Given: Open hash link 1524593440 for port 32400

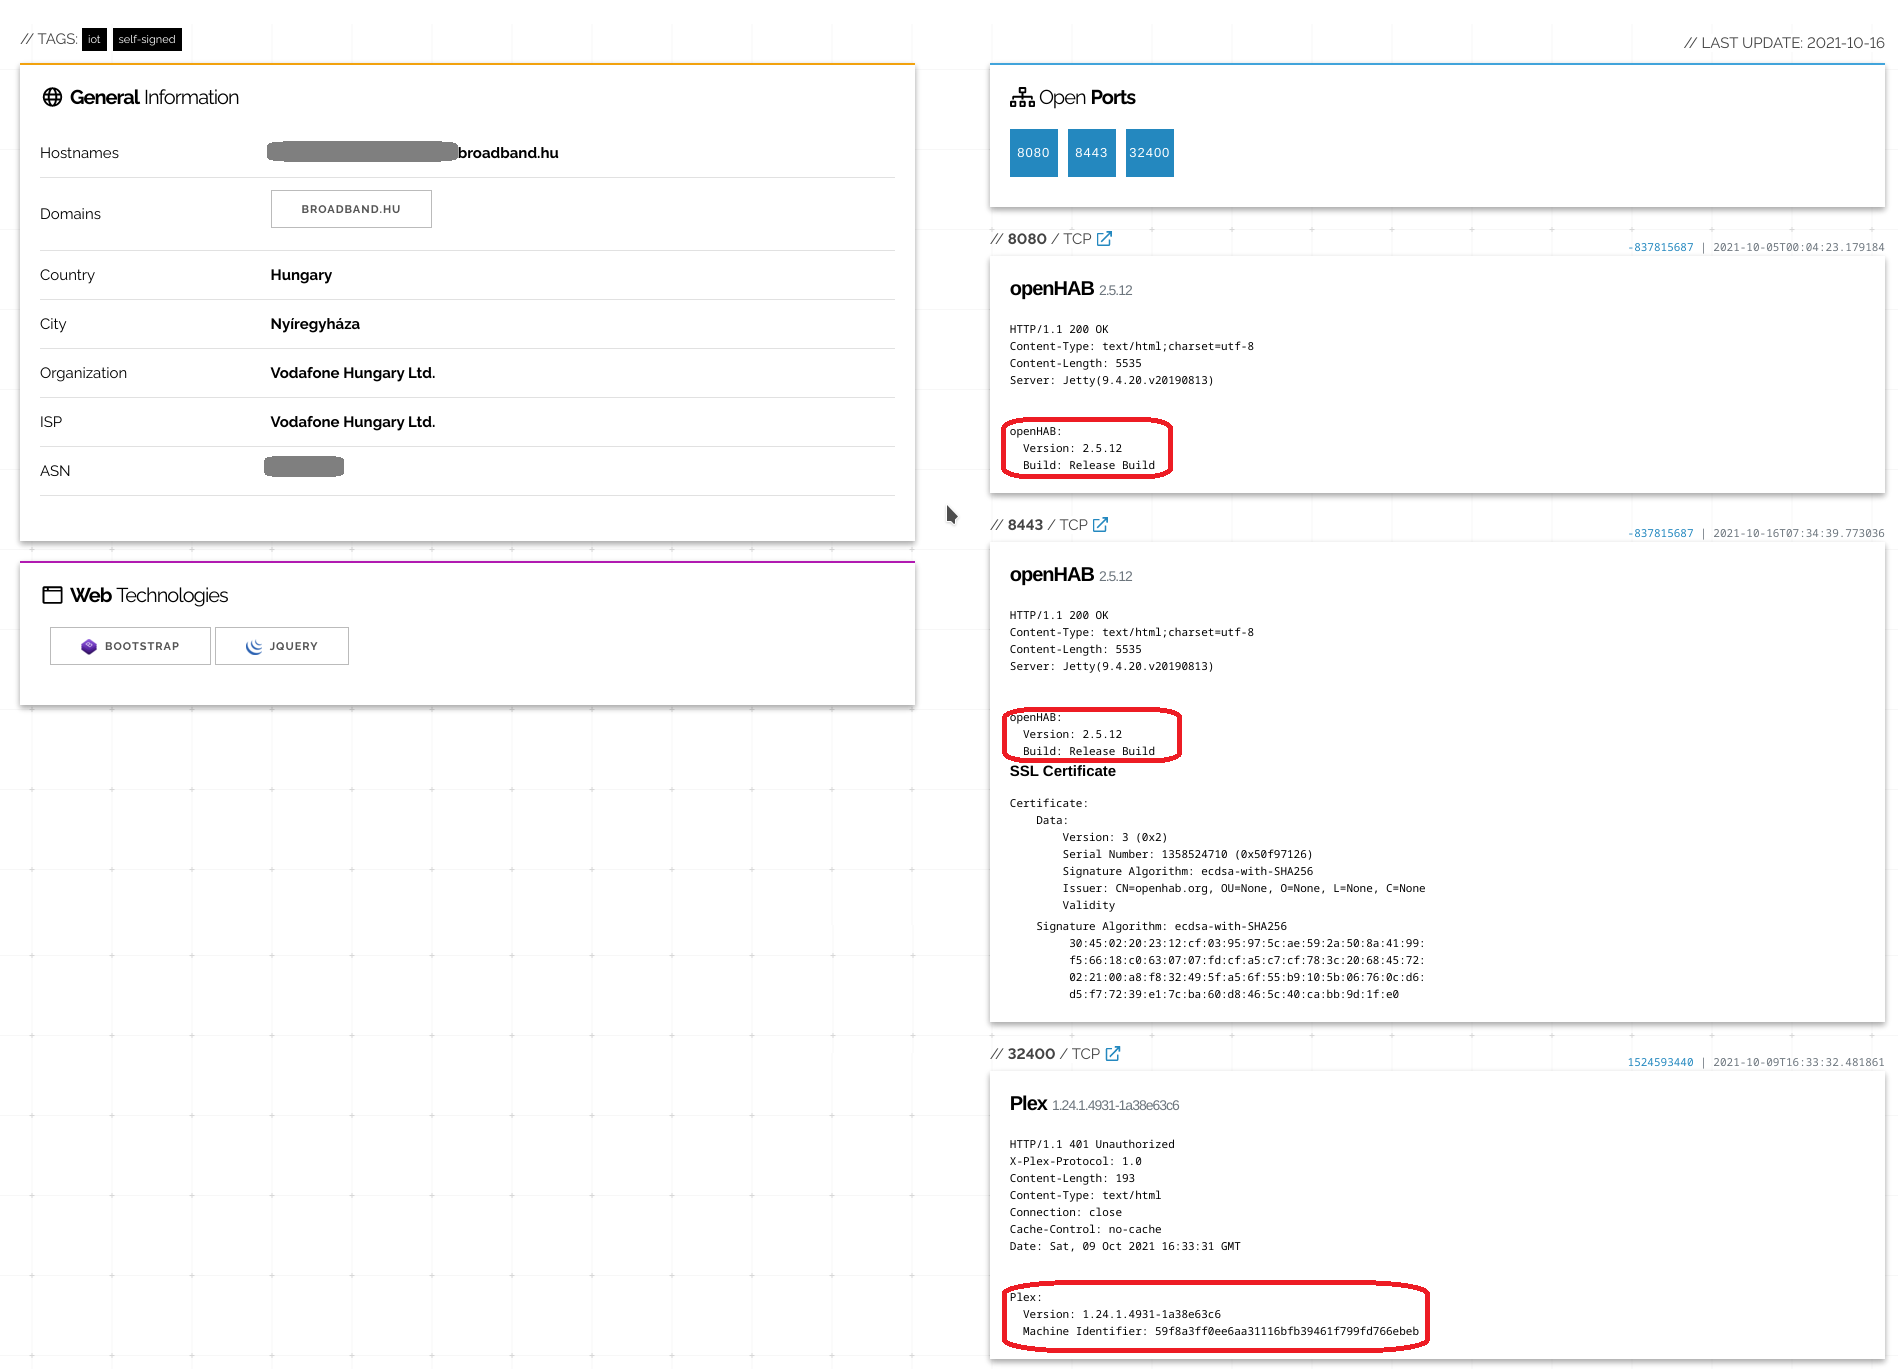Looking at the screenshot, I should pyautogui.click(x=1661, y=1062).
